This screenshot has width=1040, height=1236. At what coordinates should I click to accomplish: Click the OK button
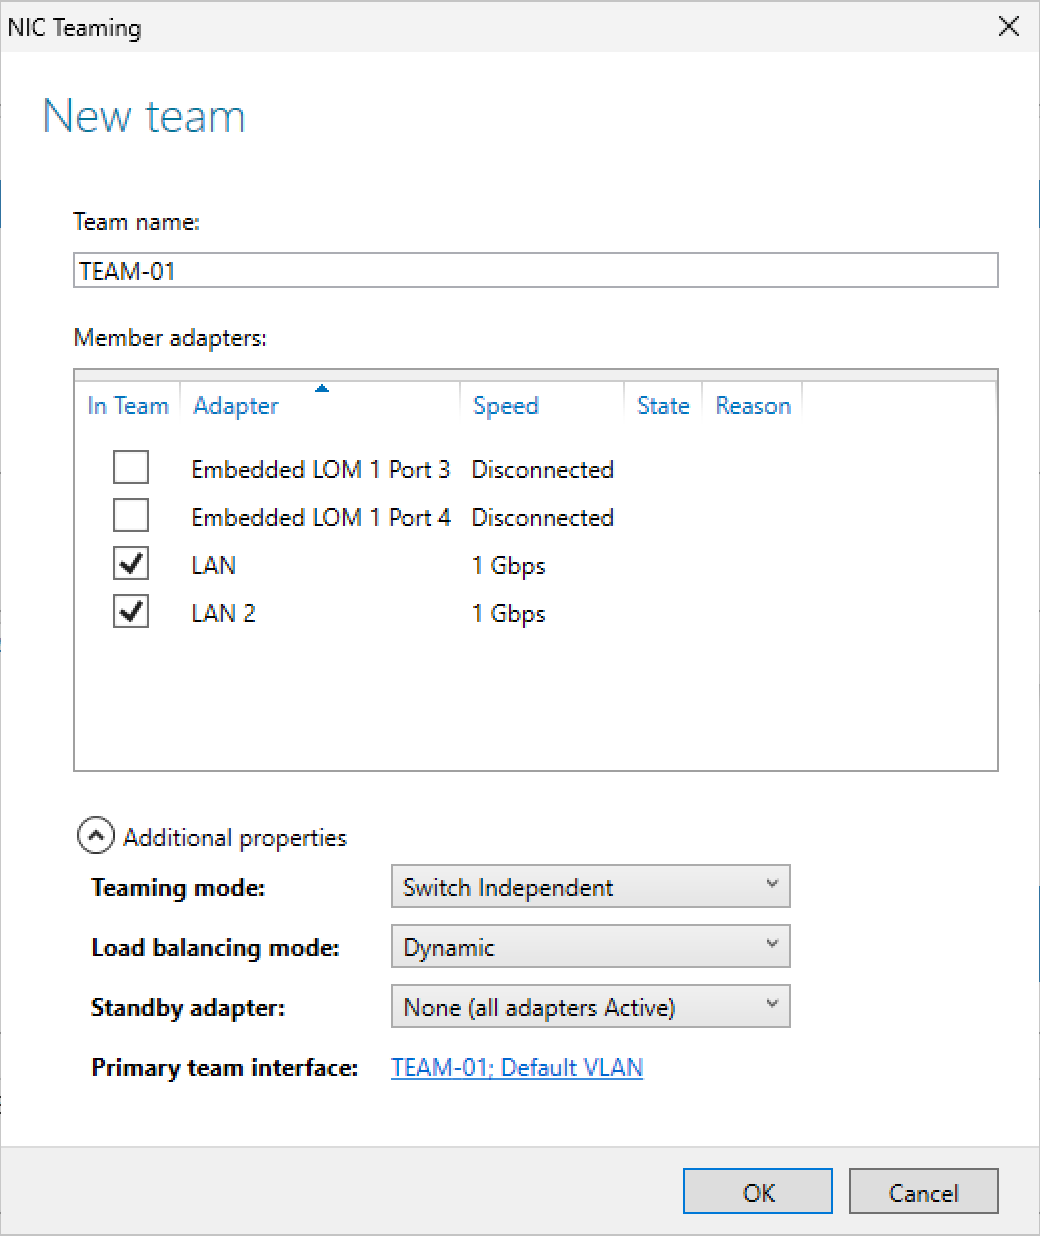(757, 1192)
